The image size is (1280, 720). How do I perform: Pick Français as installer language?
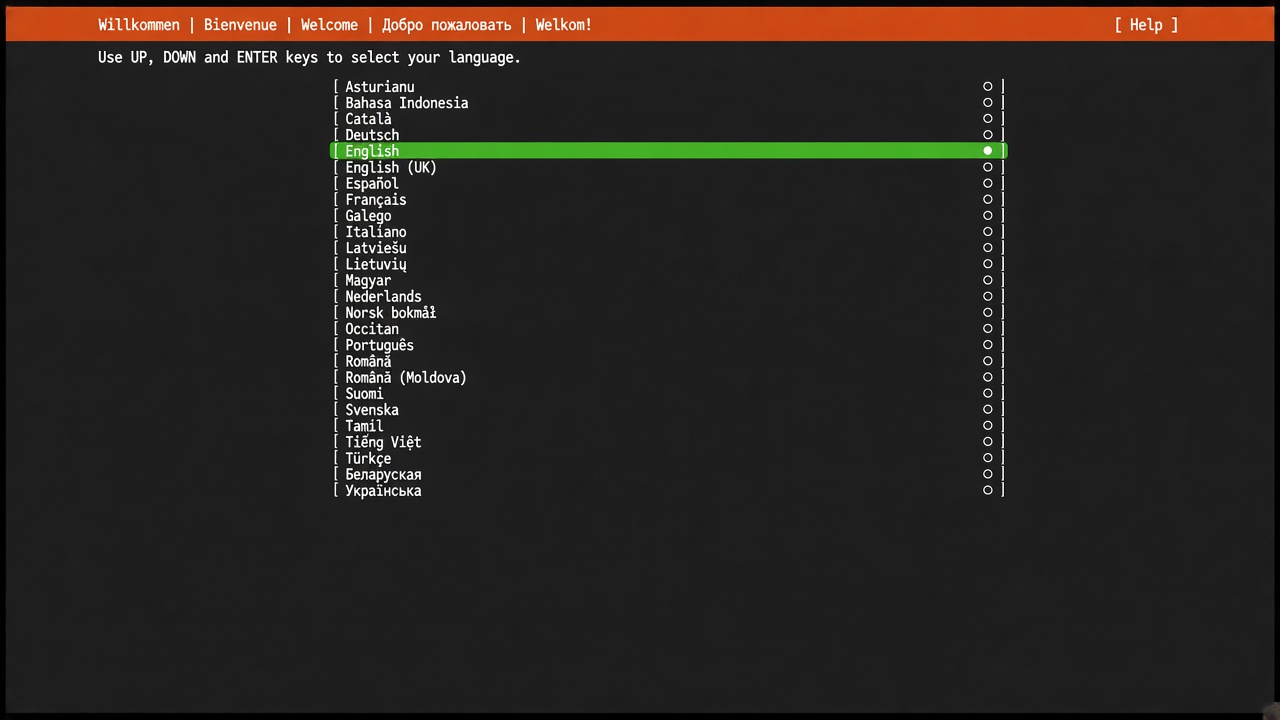click(x=668, y=200)
